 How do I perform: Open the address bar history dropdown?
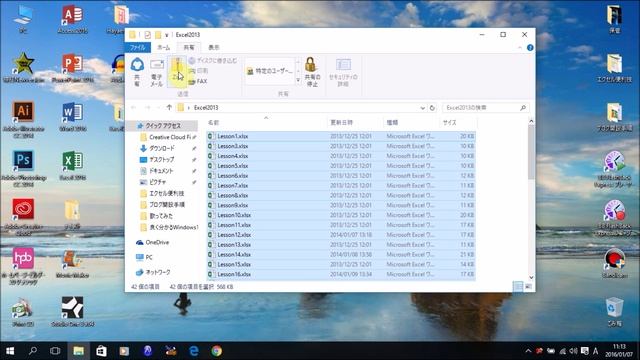(422, 108)
